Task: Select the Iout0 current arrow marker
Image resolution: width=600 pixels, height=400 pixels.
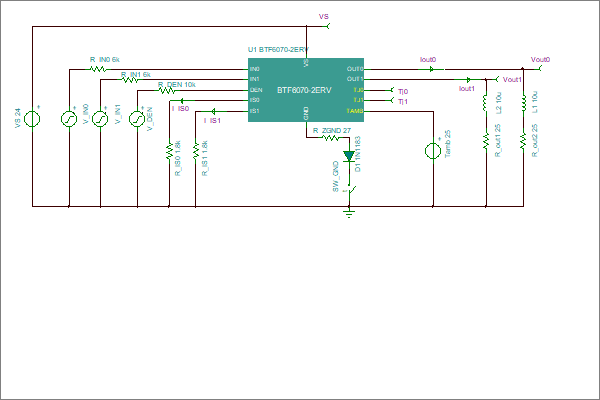Action: 431,69
